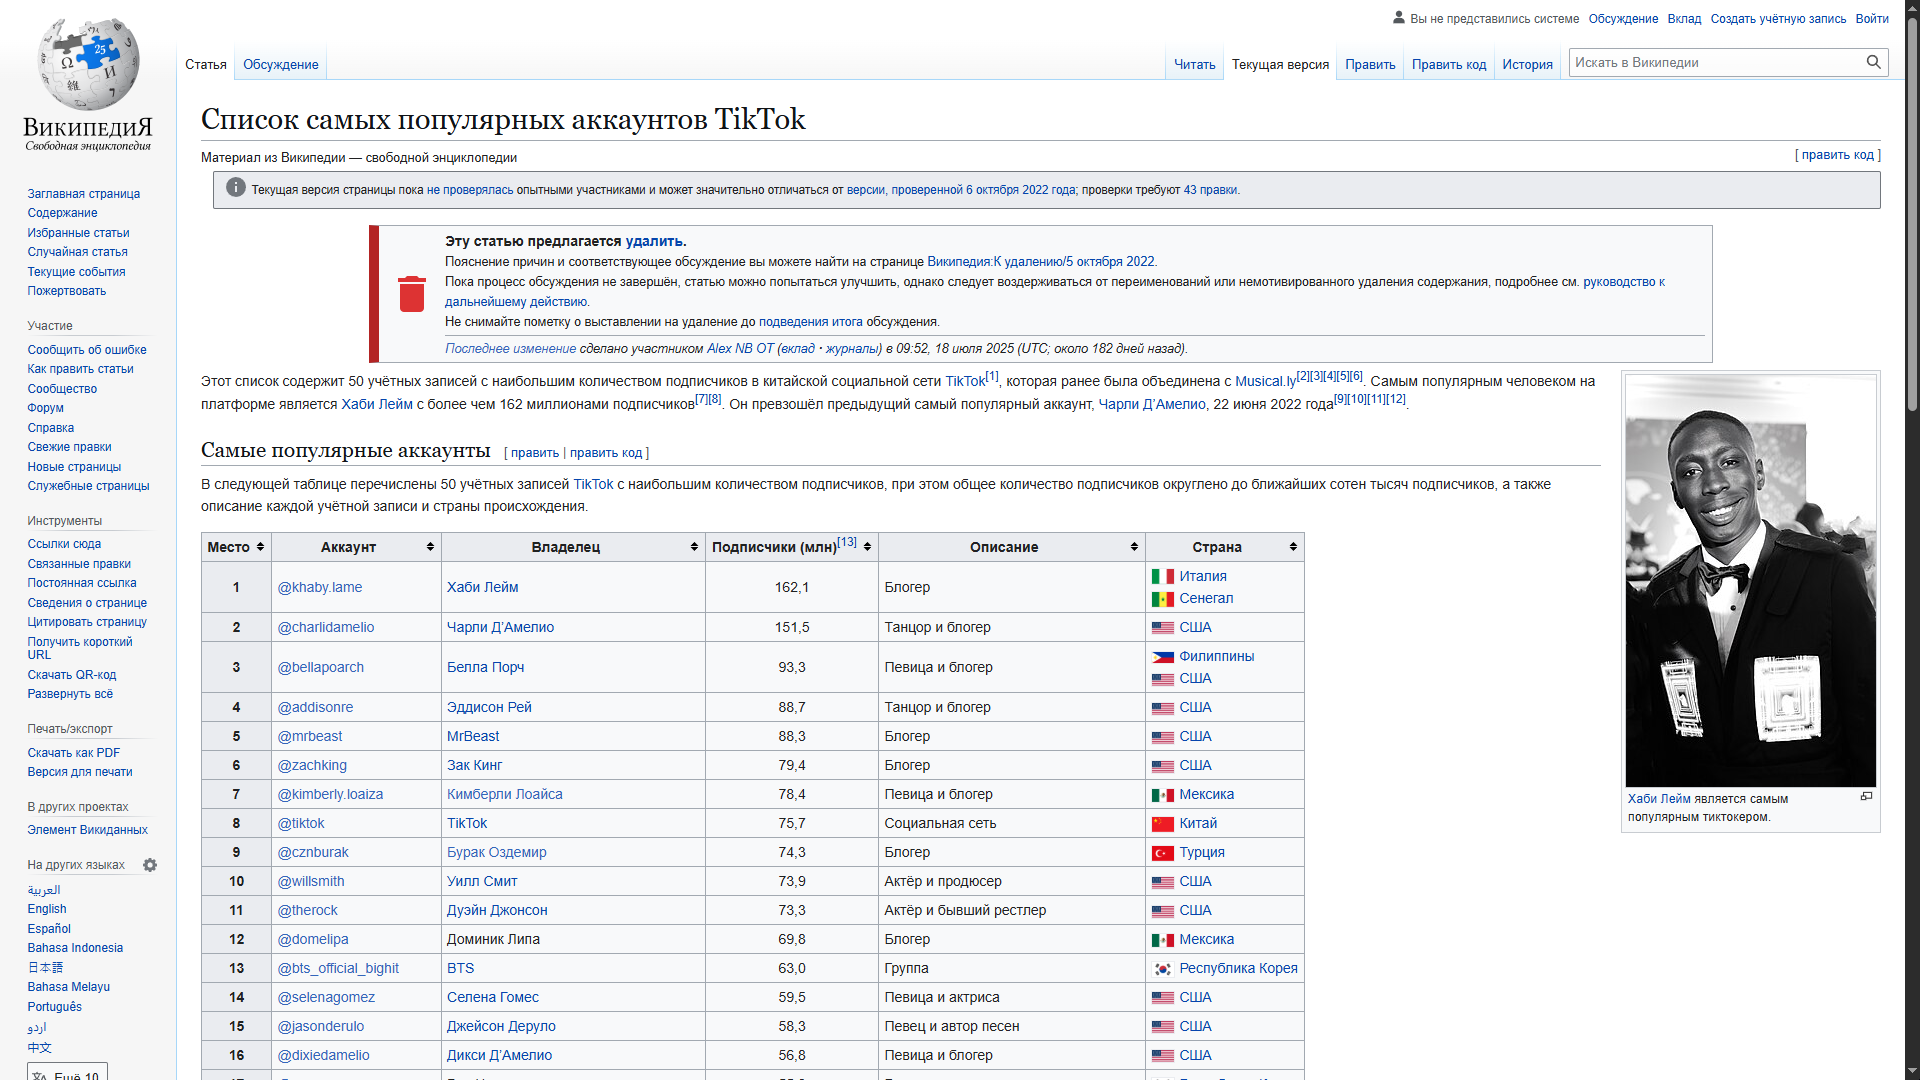Open the @khaby.lame account link
The image size is (1920, 1080).
tap(319, 587)
